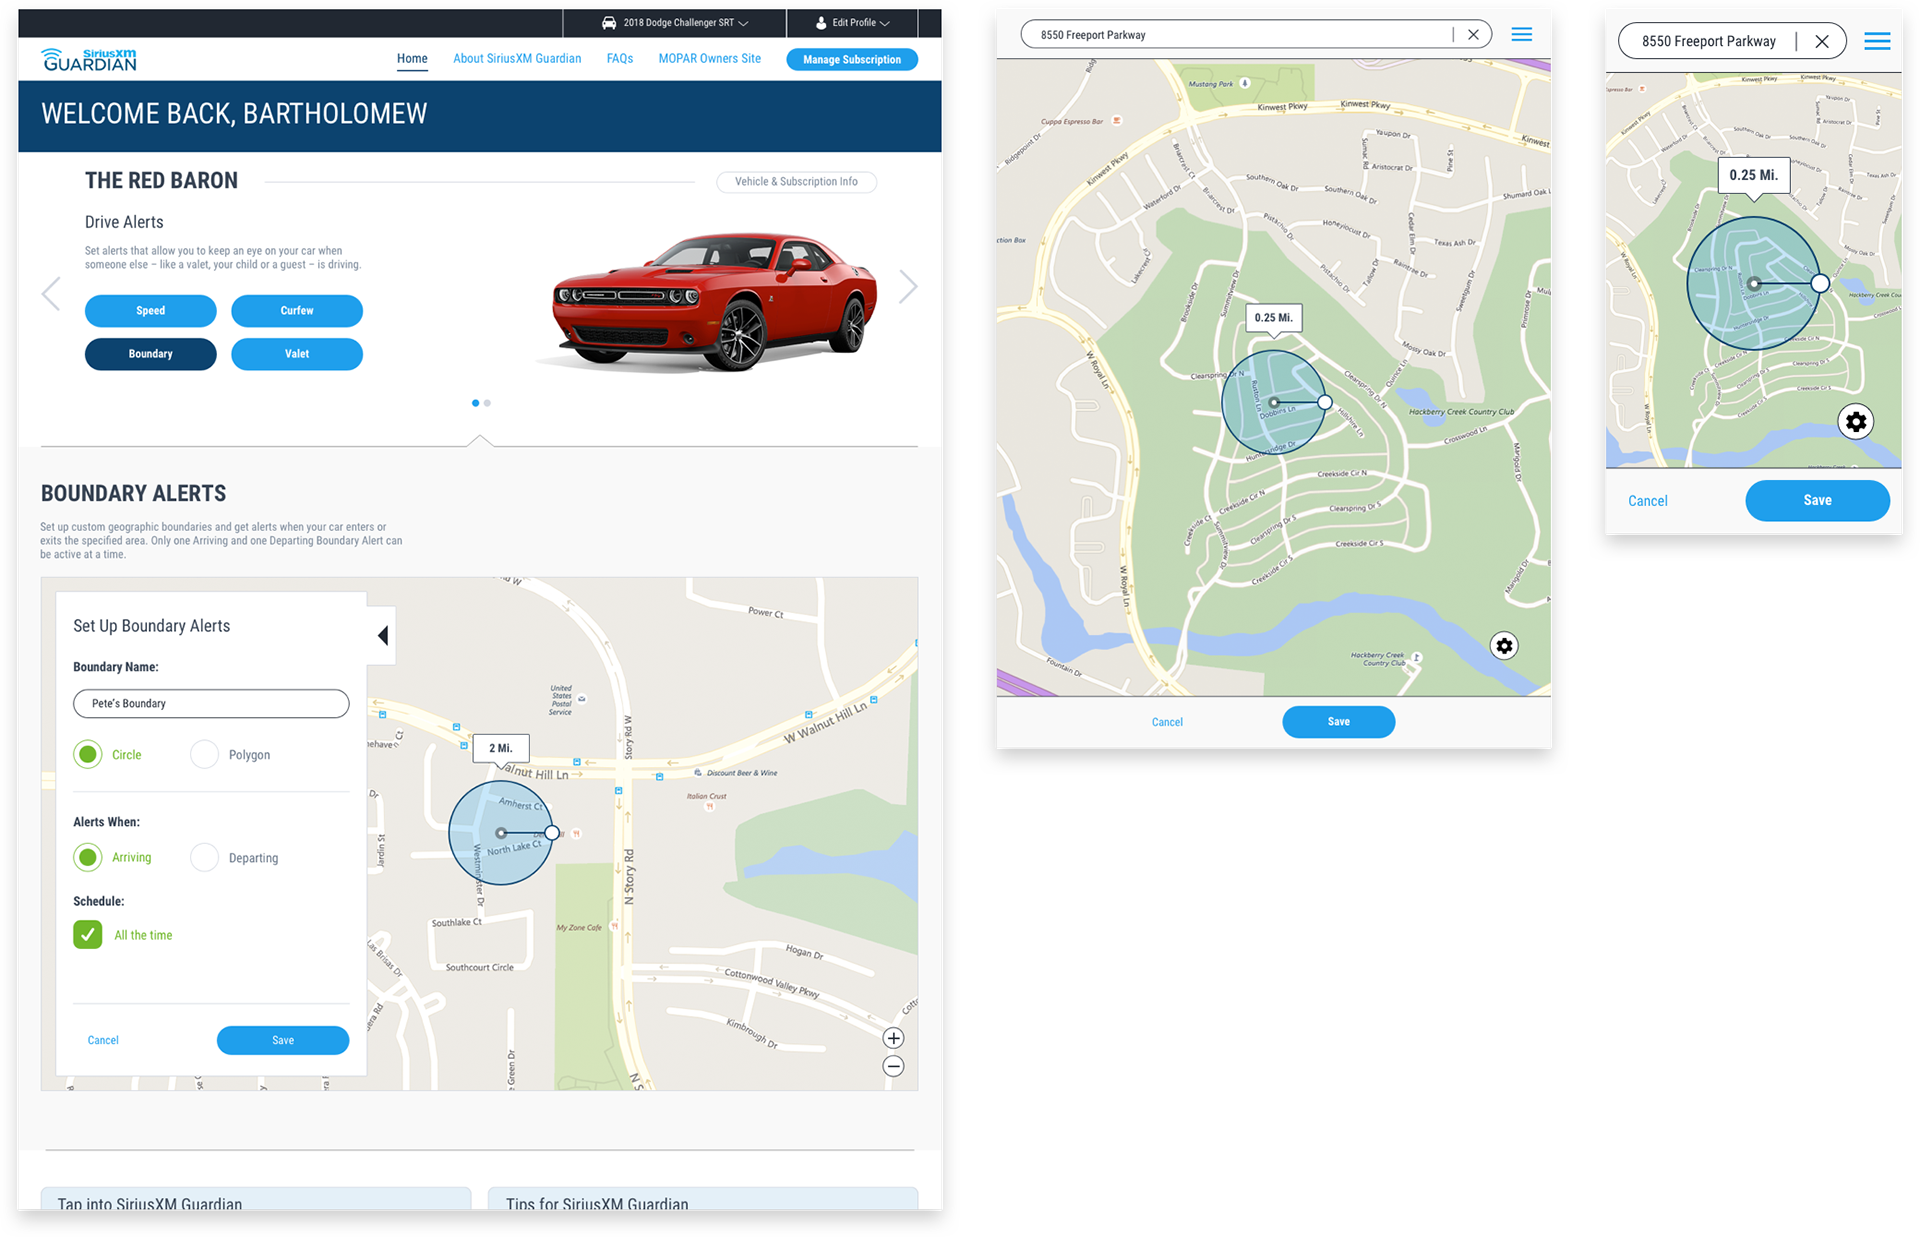
Task: Click the map zoom-out minus icon
Action: click(893, 1066)
